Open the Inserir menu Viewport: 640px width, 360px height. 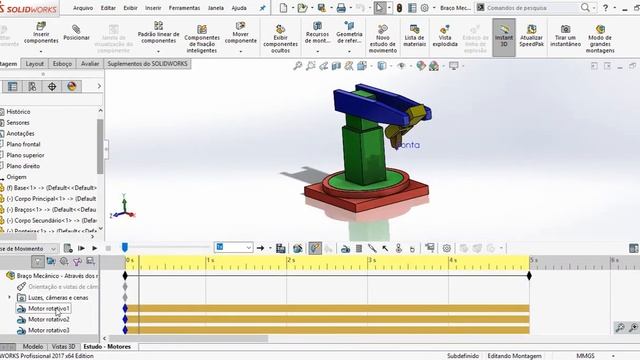pos(153,8)
